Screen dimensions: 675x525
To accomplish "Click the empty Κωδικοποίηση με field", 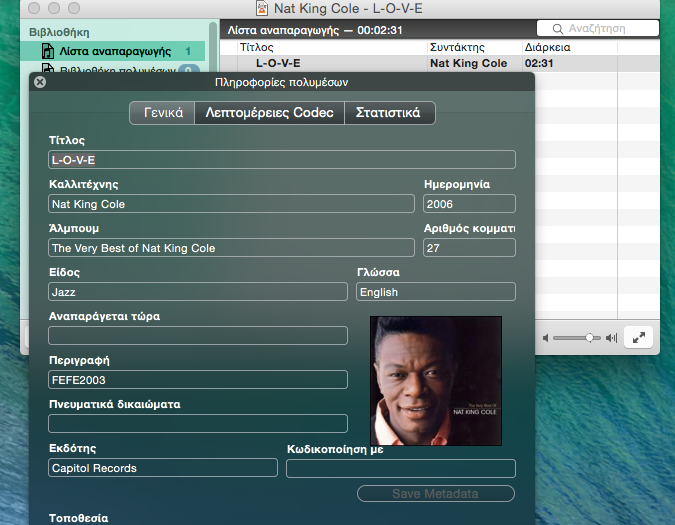I will (x=401, y=469).
